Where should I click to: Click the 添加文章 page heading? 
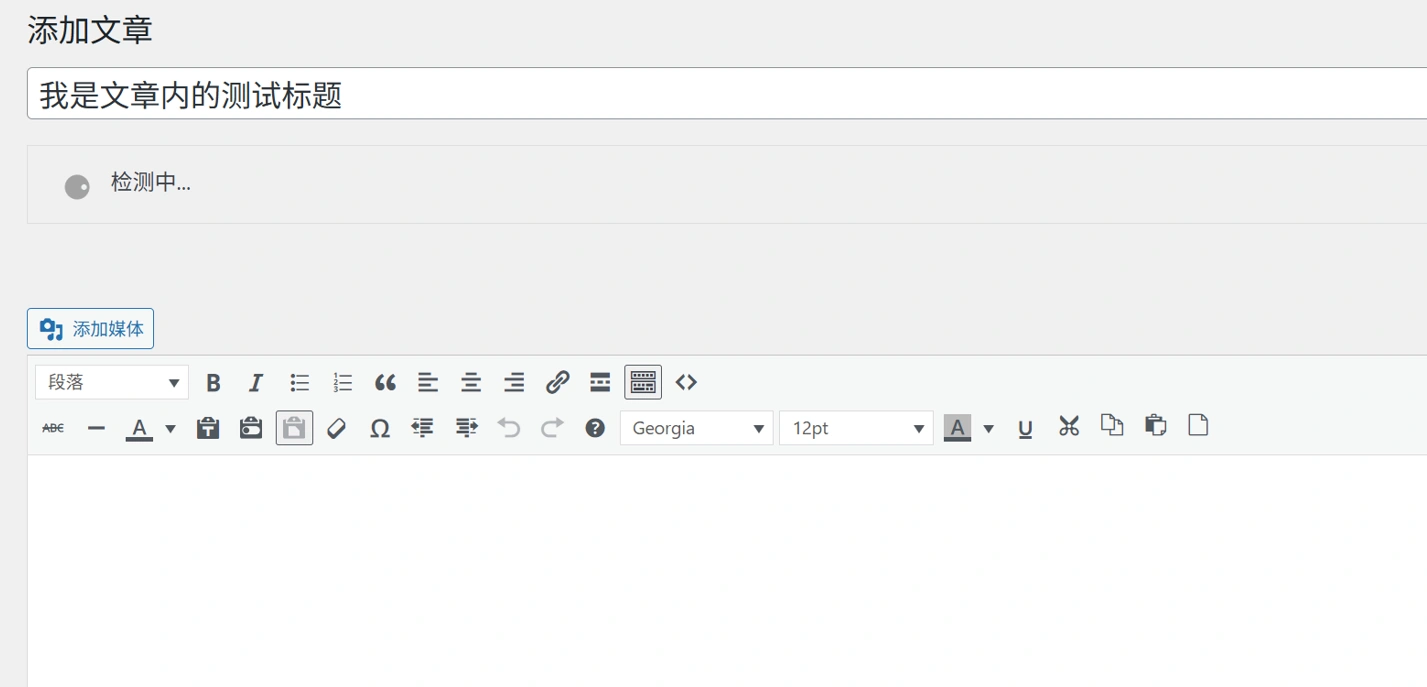(x=90, y=29)
